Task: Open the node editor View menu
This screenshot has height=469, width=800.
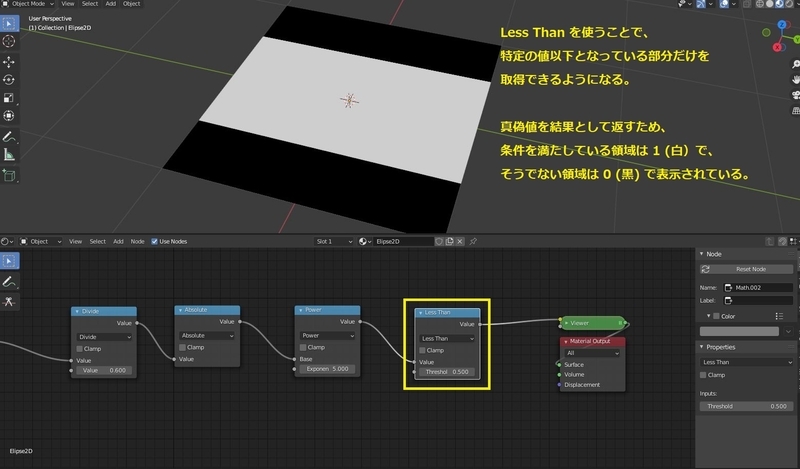Action: 76,241
